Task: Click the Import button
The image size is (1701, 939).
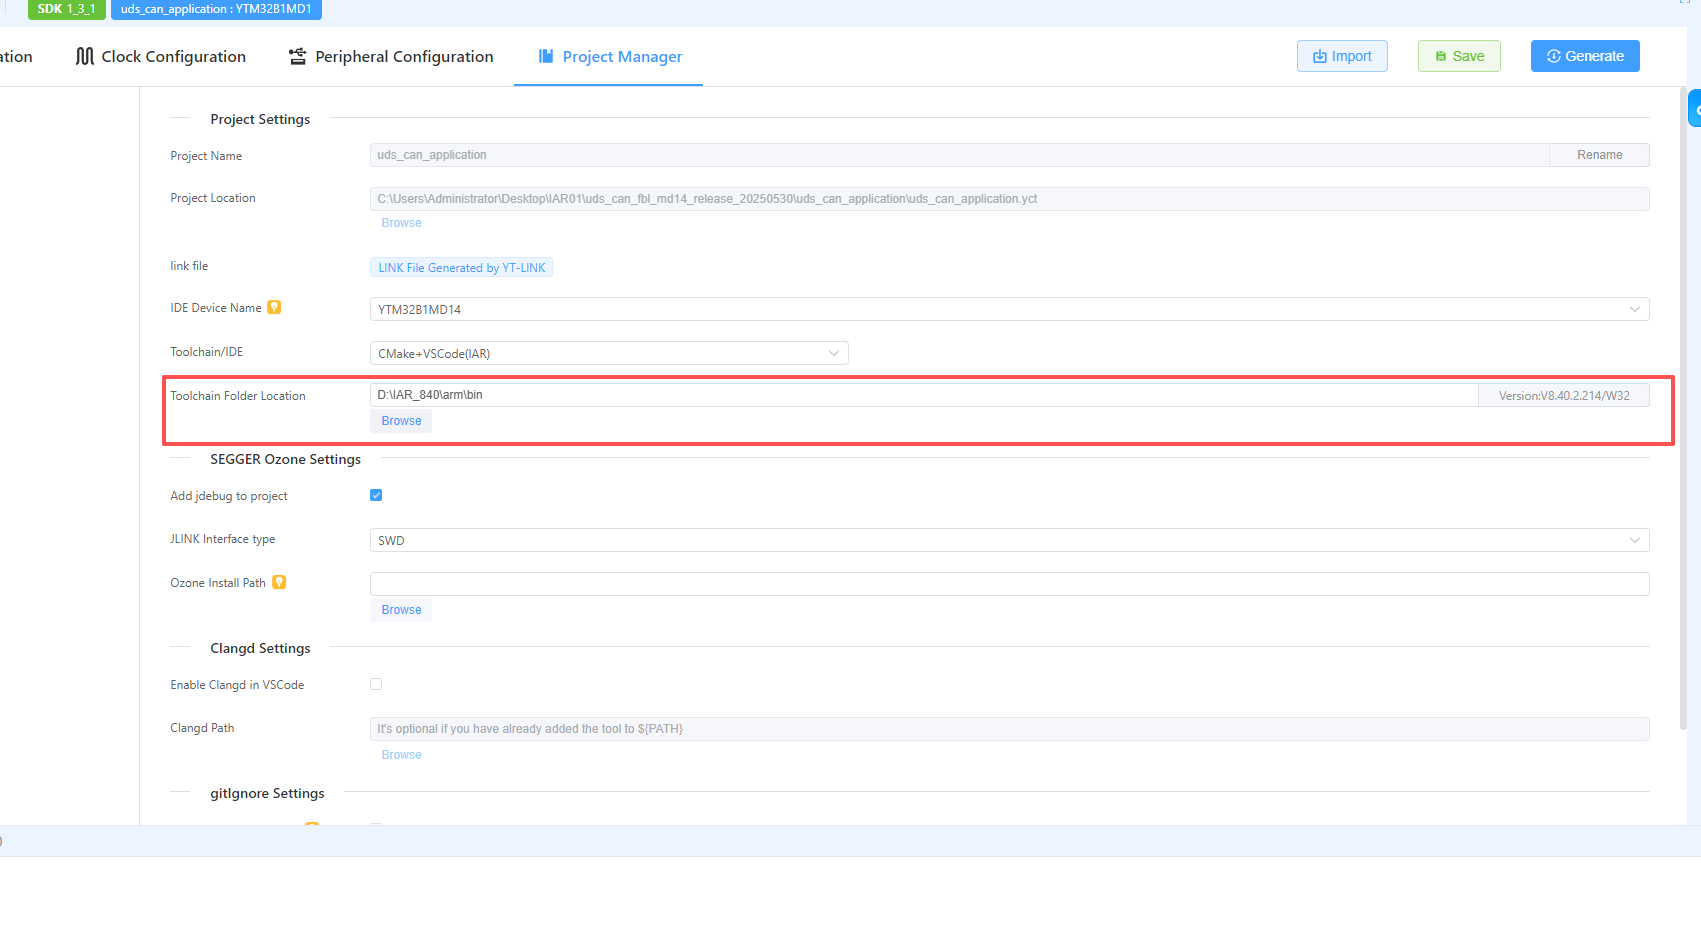Action: click(1341, 56)
